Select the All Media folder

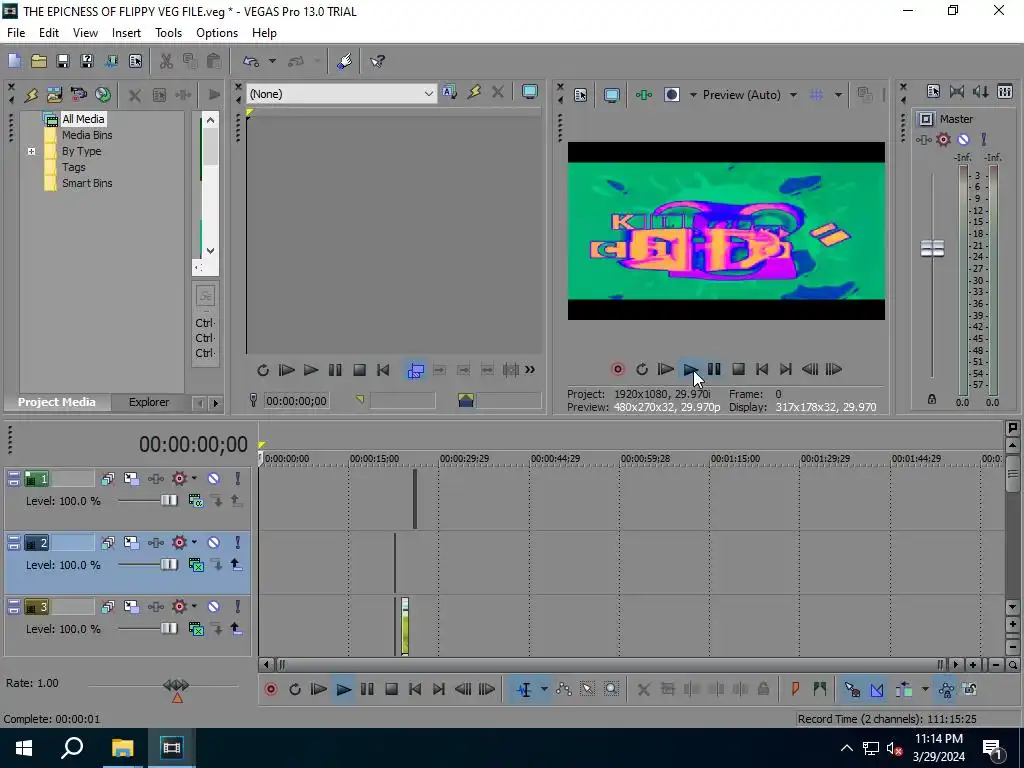[x=83, y=119]
